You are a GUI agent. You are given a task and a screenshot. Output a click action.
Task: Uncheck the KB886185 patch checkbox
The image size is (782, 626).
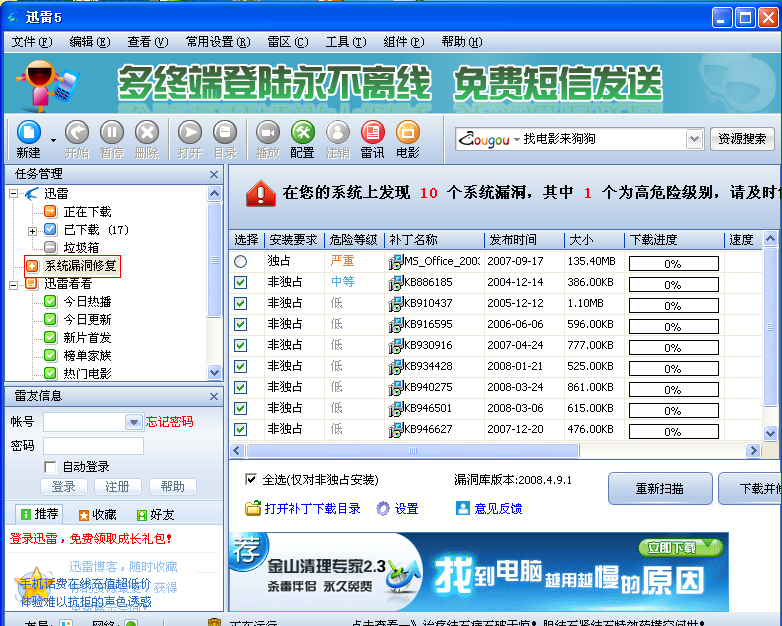tap(240, 282)
